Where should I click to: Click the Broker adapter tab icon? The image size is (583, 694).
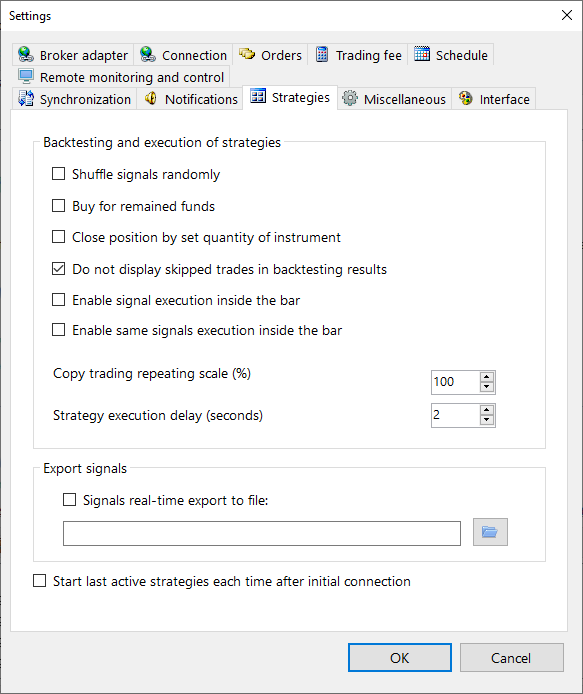(x=26, y=54)
